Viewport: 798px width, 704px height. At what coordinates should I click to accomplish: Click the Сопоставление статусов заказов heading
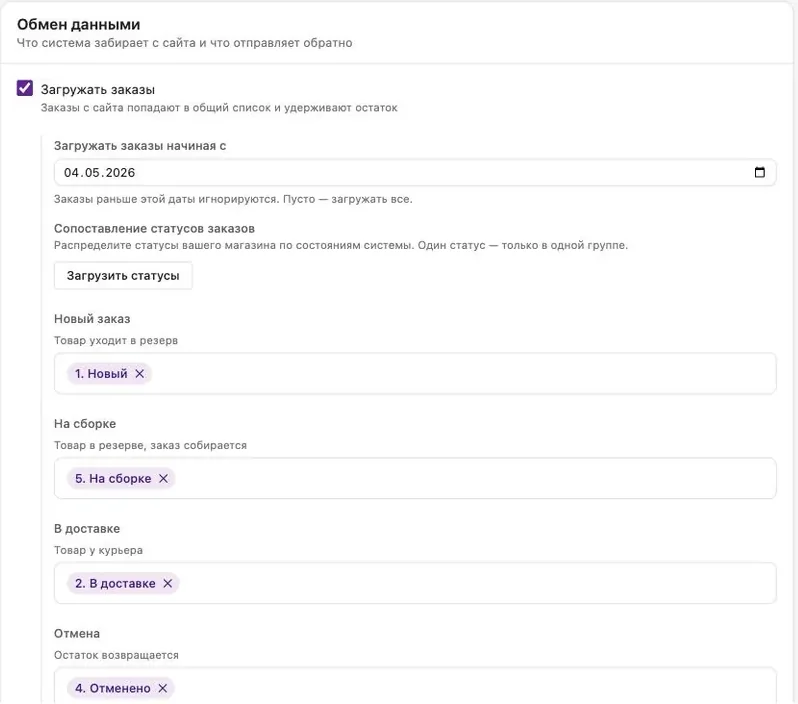tap(154, 229)
